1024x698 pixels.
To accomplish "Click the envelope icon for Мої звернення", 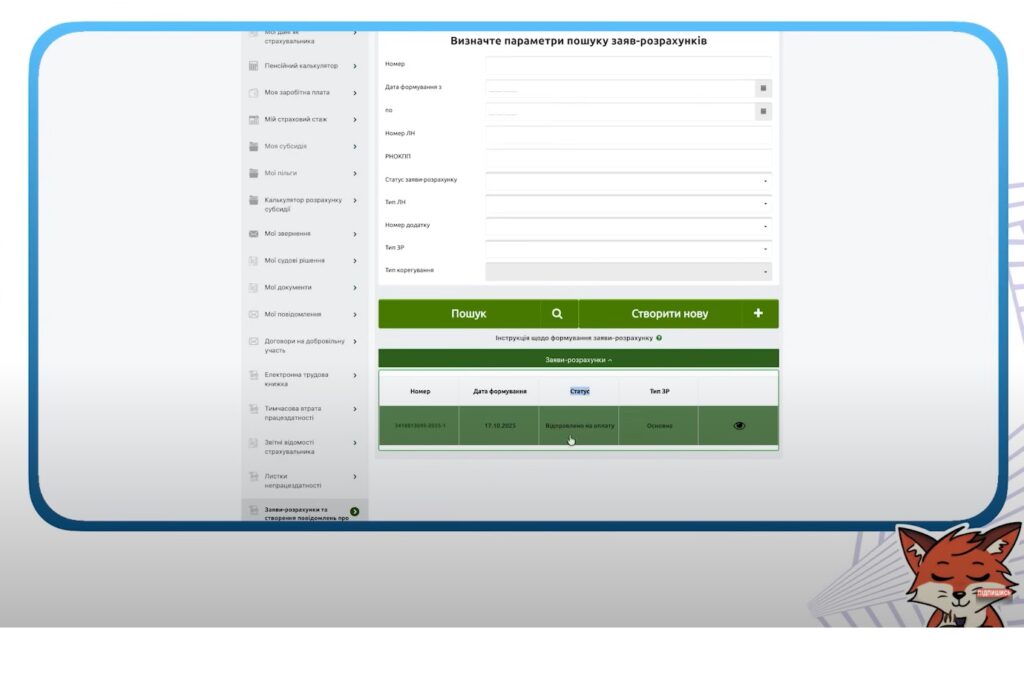I will 254,234.
